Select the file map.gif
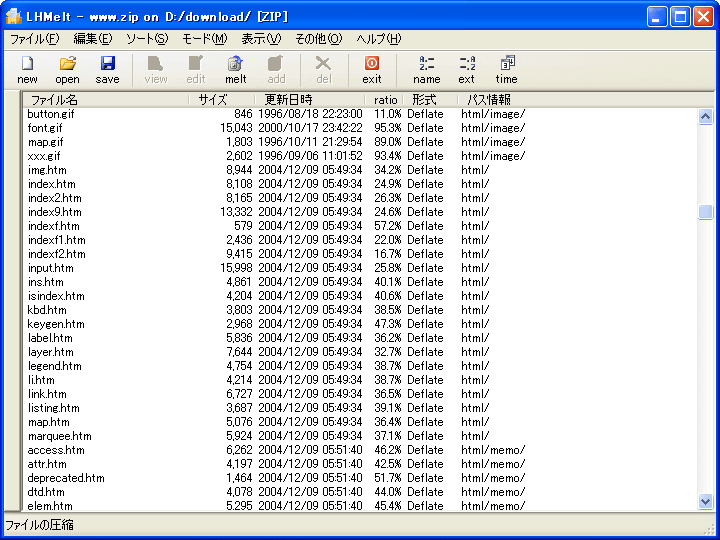Viewport: 720px width, 540px height. point(45,142)
